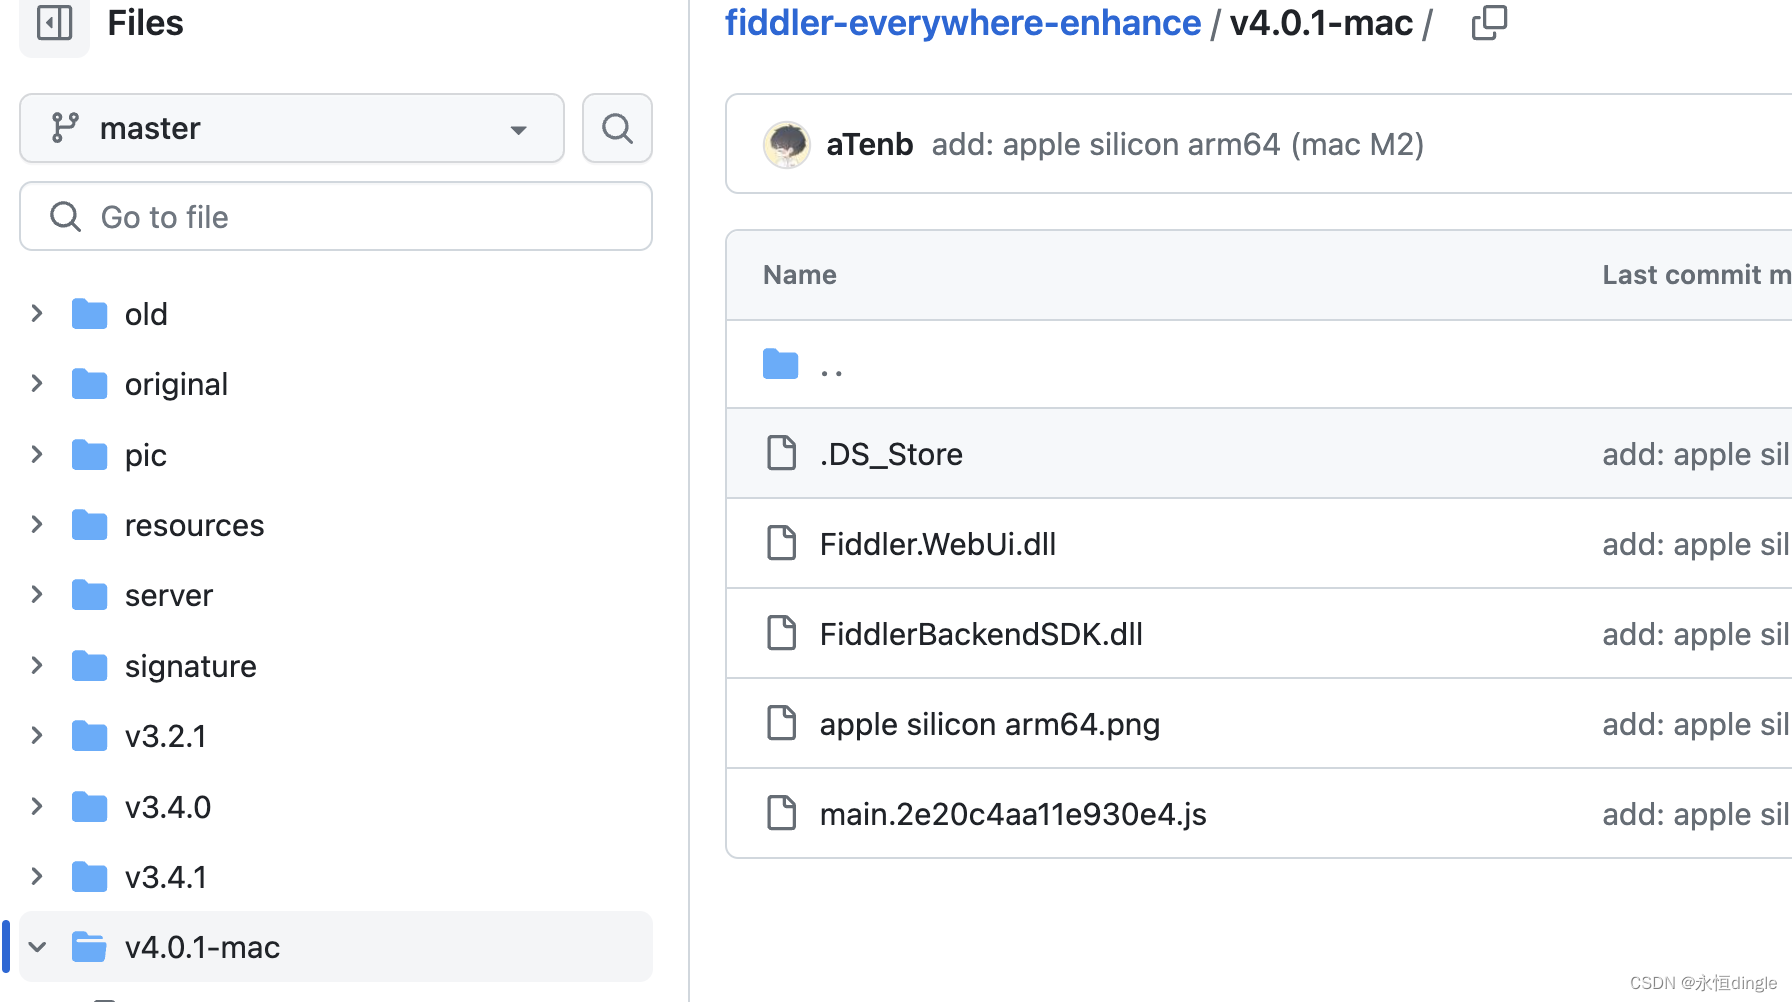Expand the signature folder chevron

pos(37,666)
